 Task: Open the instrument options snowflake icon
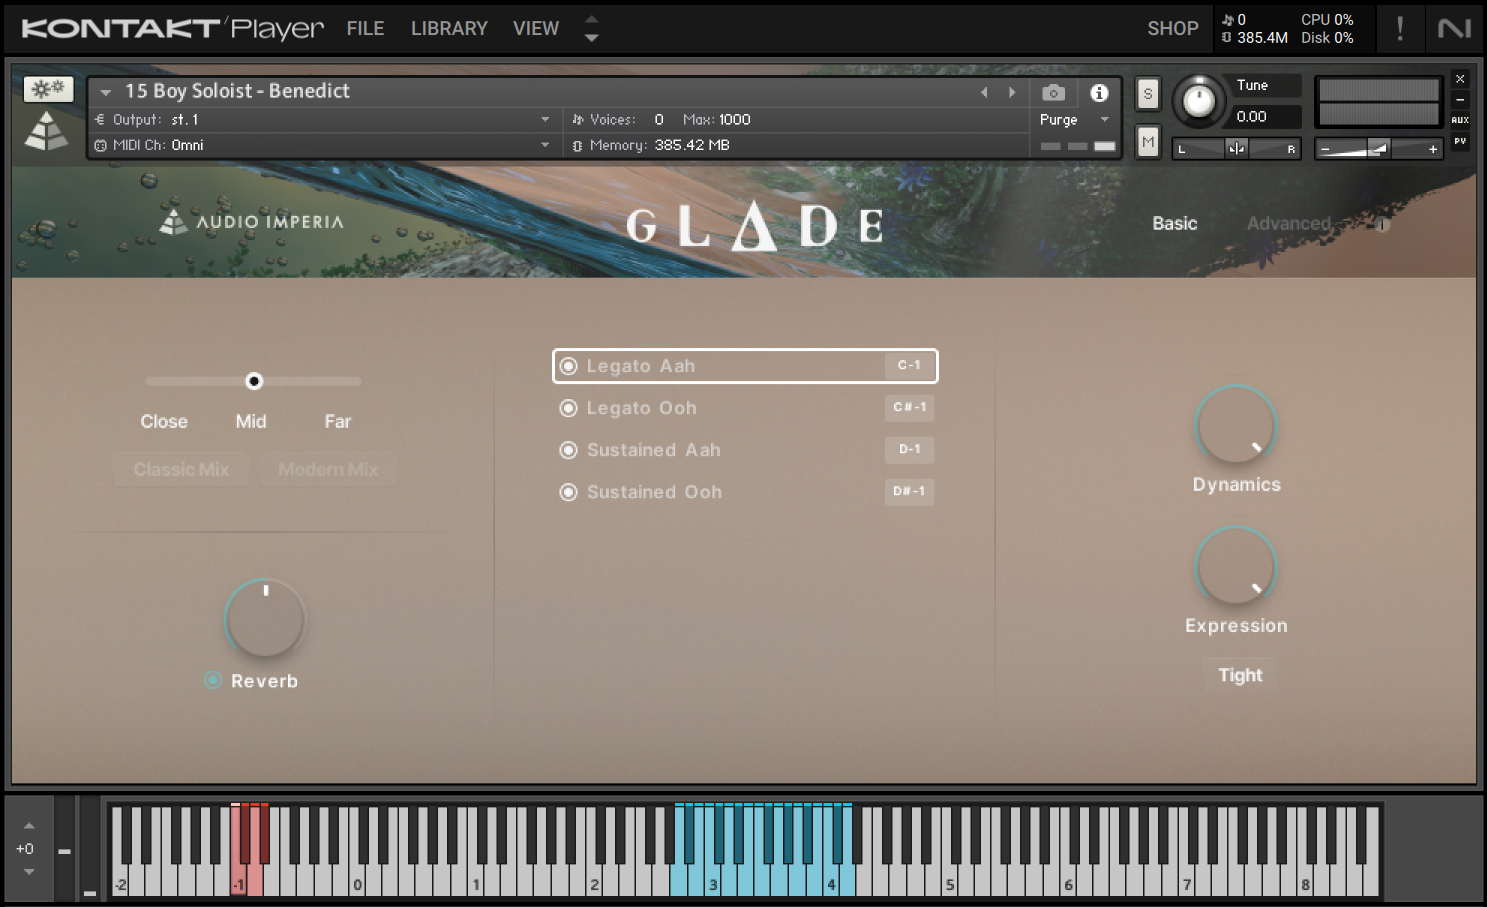48,89
